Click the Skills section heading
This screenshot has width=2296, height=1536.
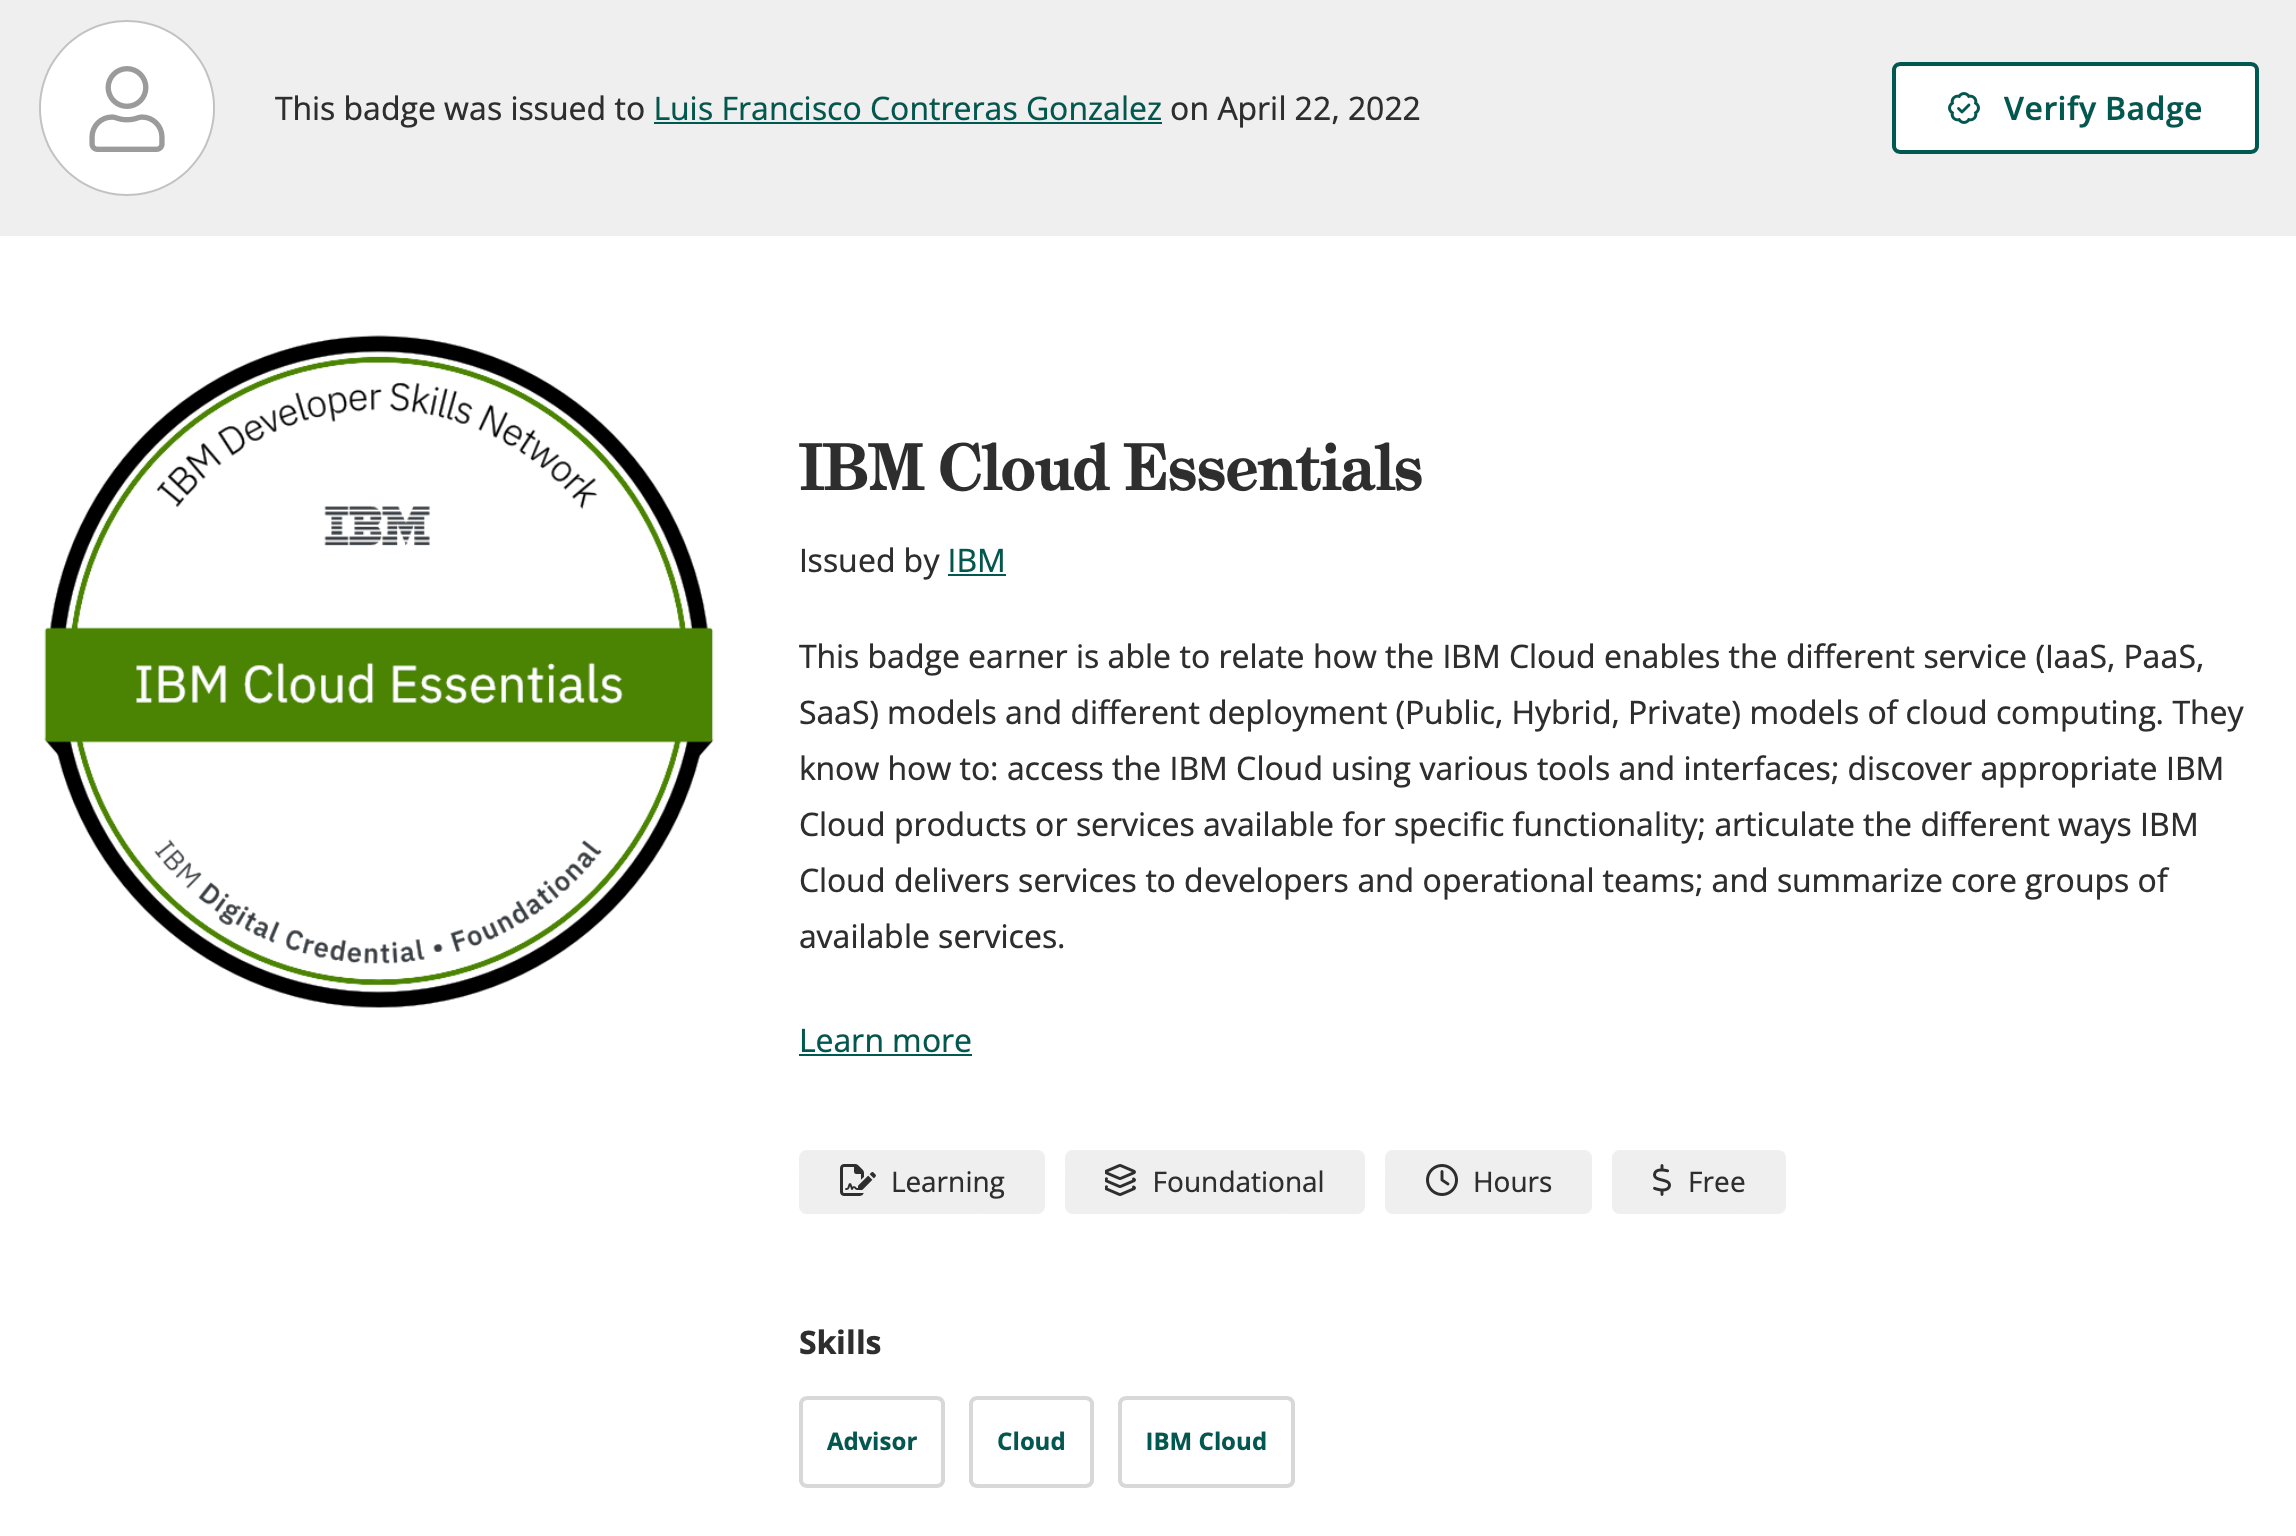[x=840, y=1342]
